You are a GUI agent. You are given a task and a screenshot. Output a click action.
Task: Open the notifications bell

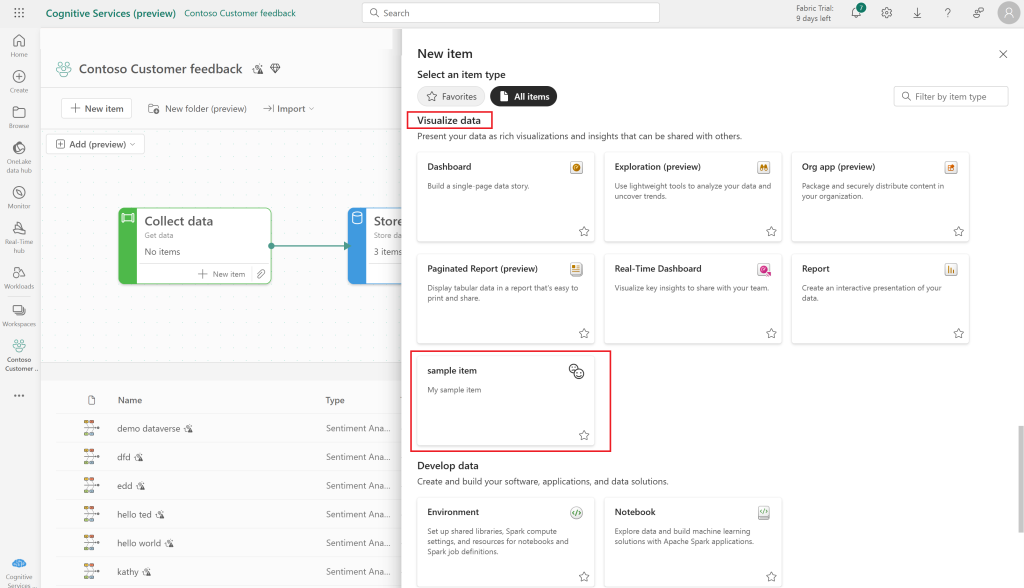point(856,12)
